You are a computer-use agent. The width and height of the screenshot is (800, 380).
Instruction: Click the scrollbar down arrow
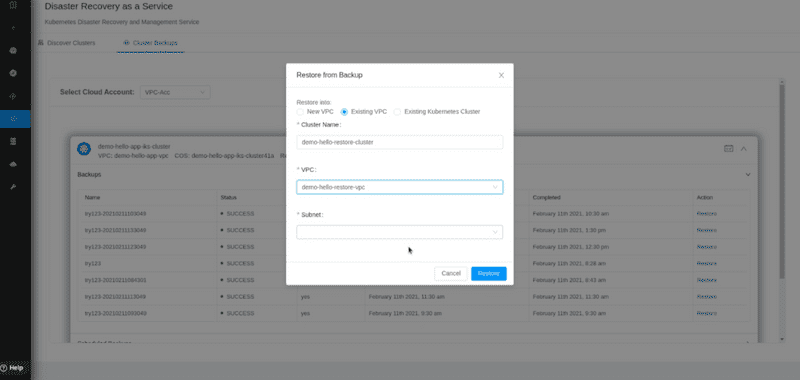(782, 339)
